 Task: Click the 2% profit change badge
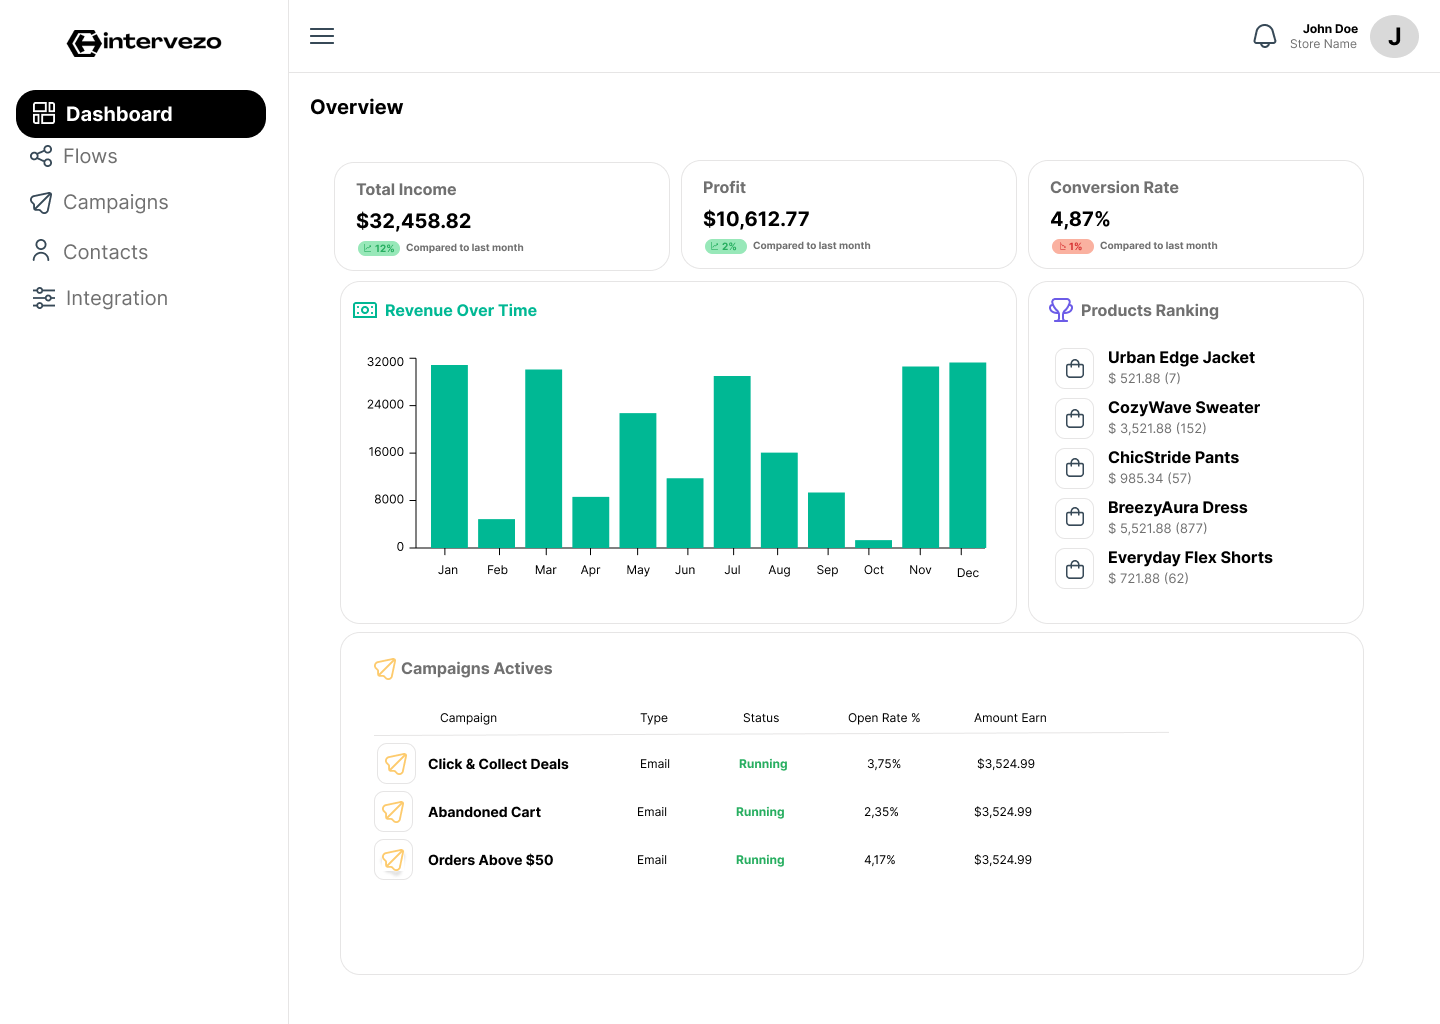(x=726, y=246)
